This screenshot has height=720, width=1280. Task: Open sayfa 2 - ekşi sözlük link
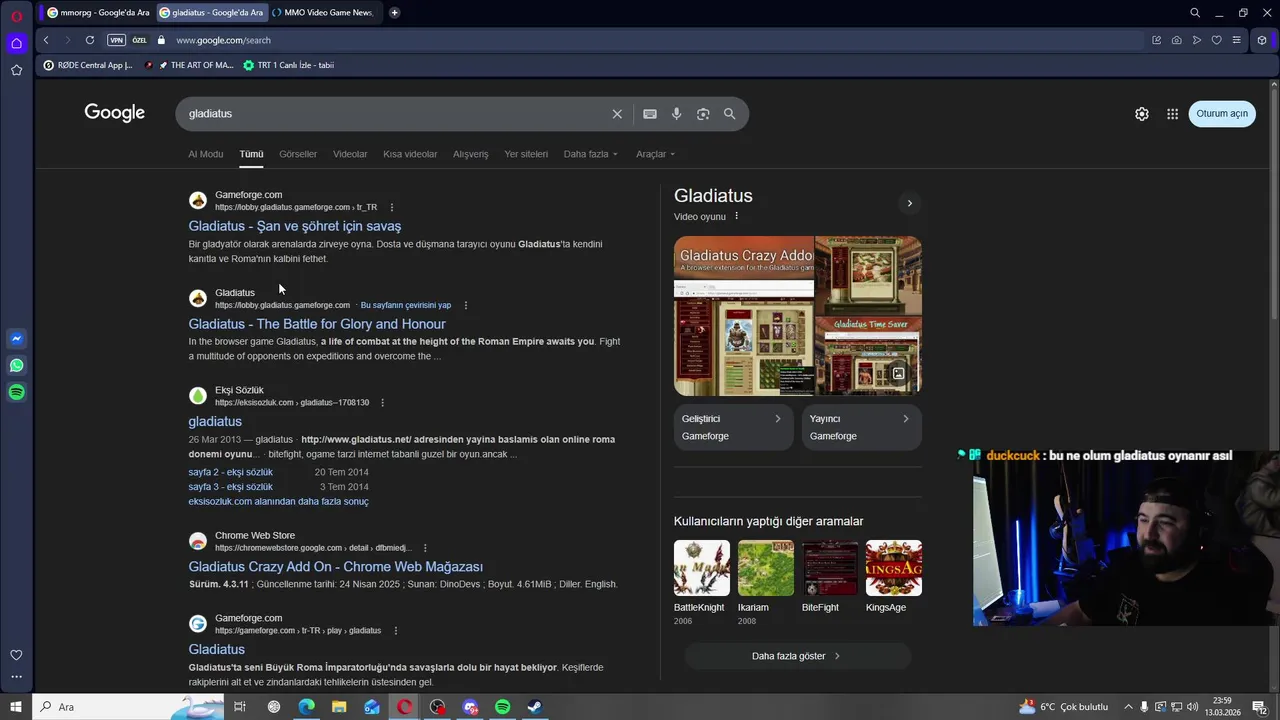[x=231, y=472]
